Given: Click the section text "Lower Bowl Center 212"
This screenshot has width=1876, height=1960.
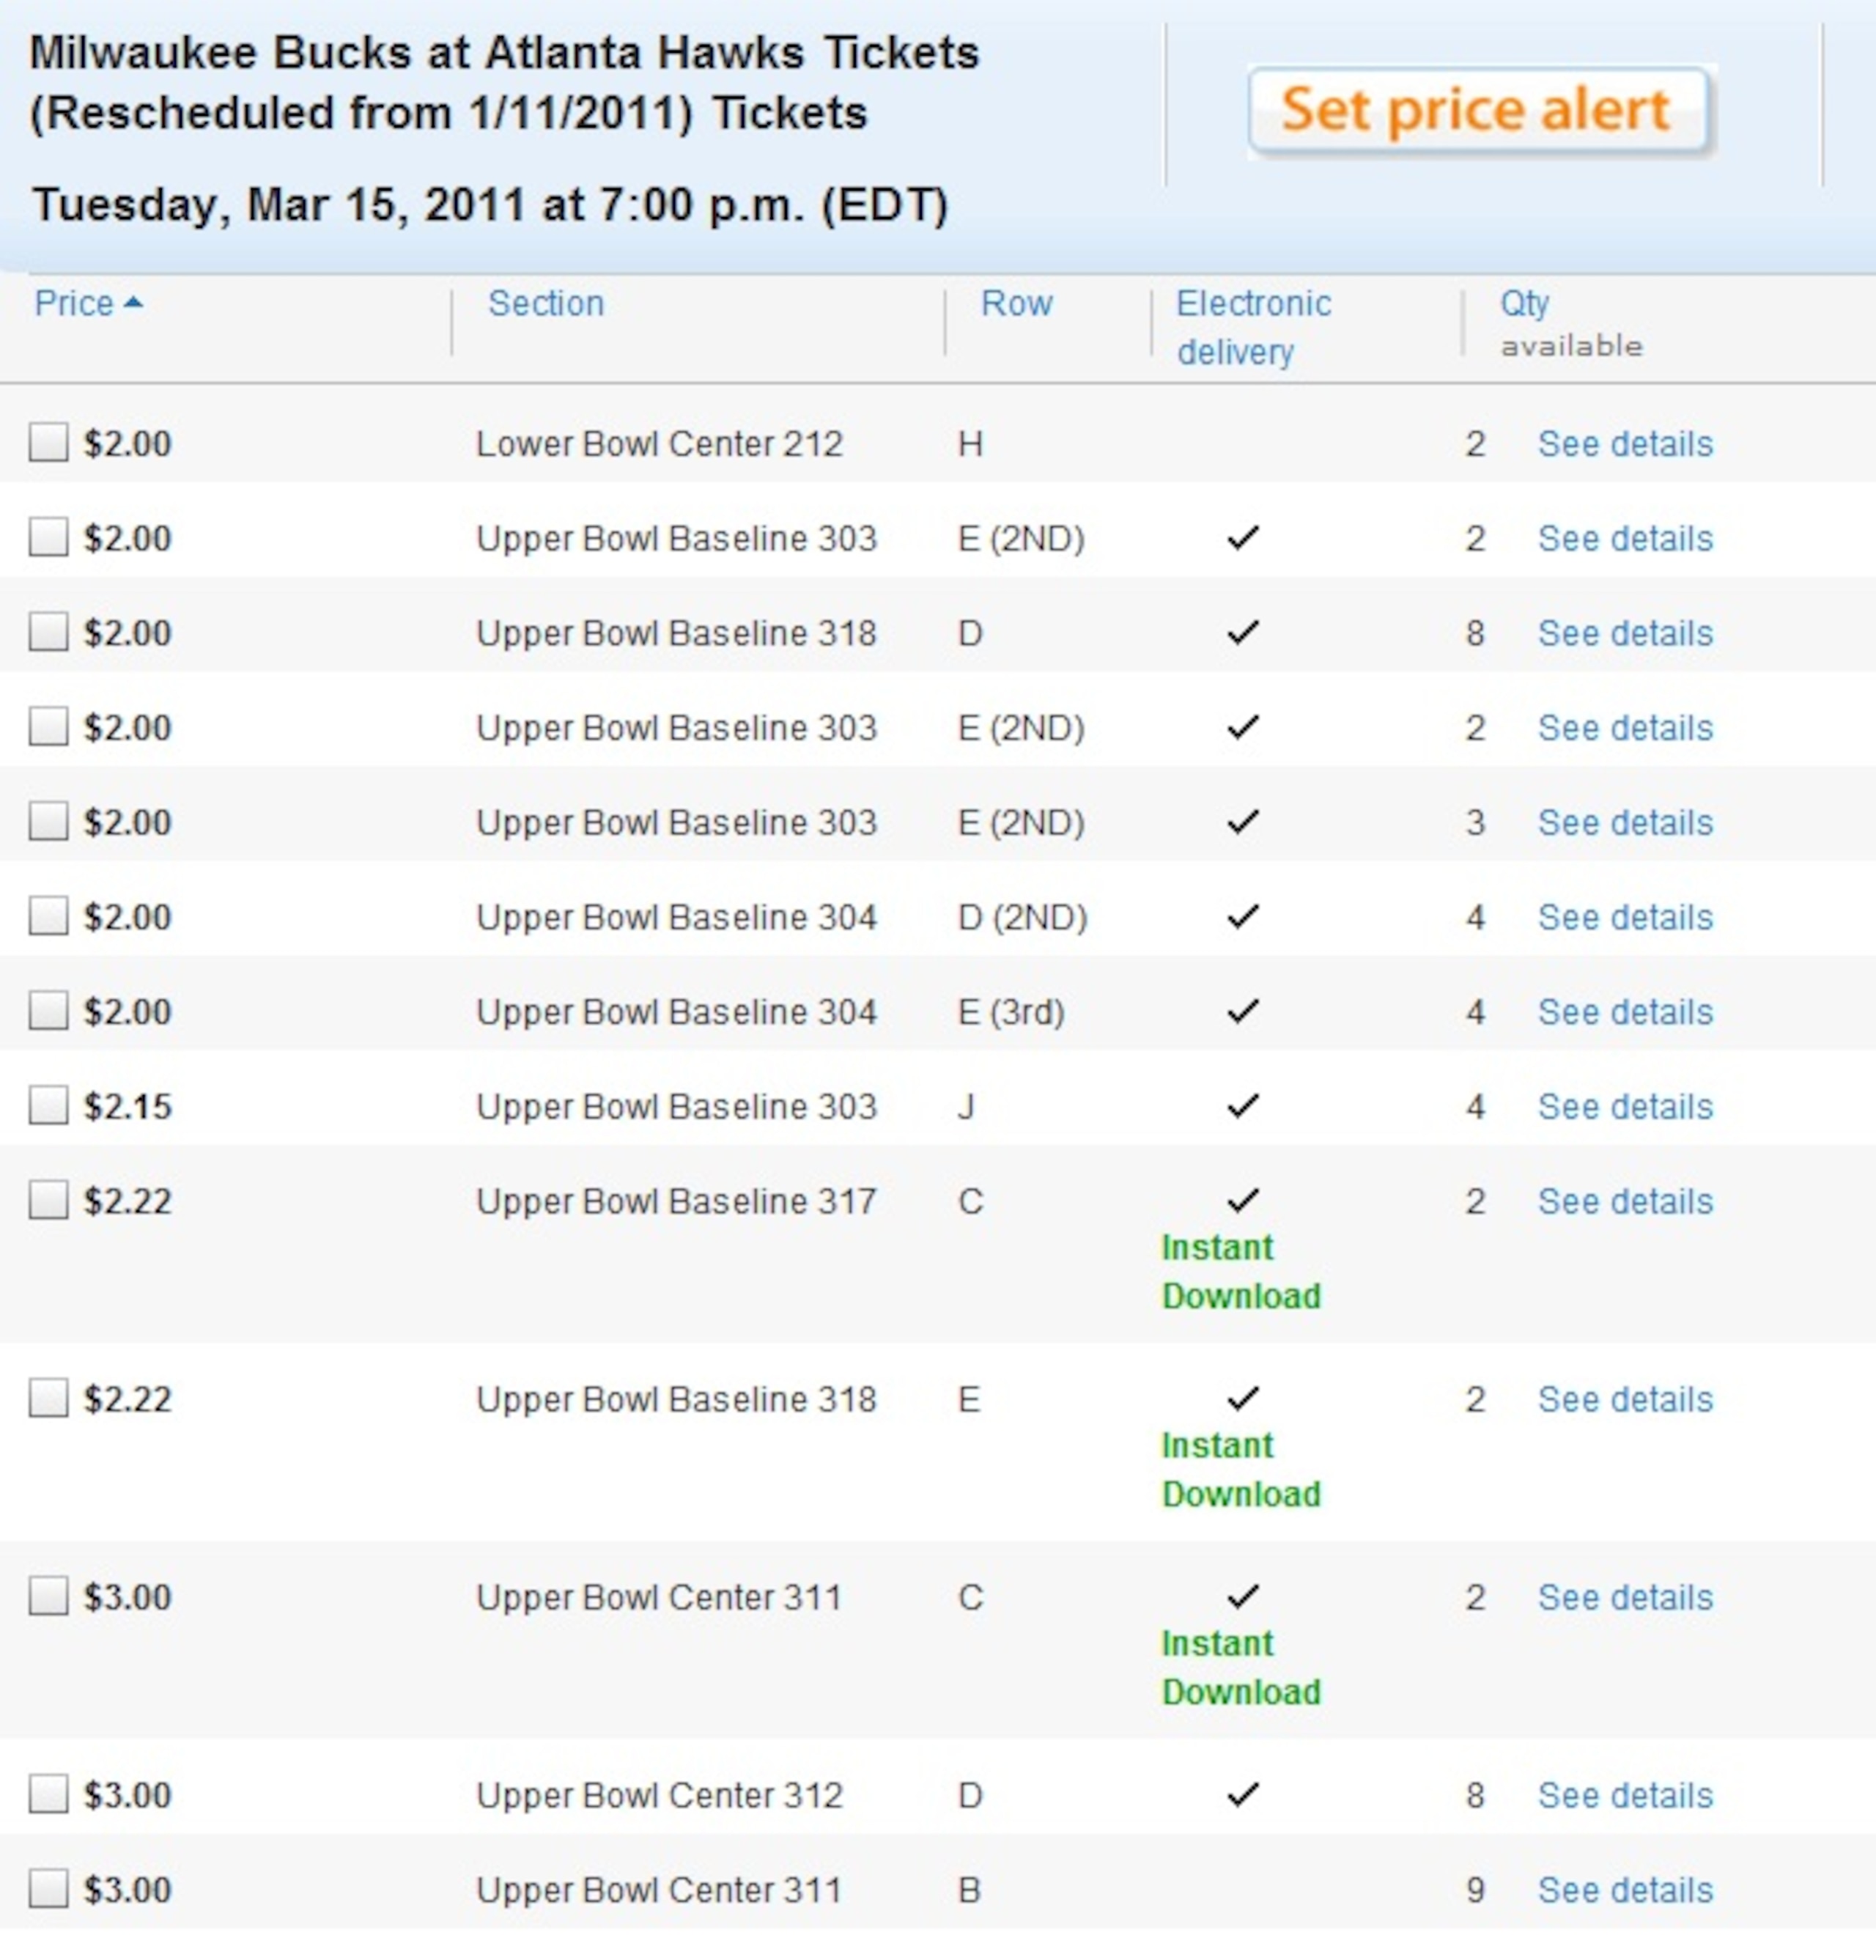Looking at the screenshot, I should click(659, 444).
